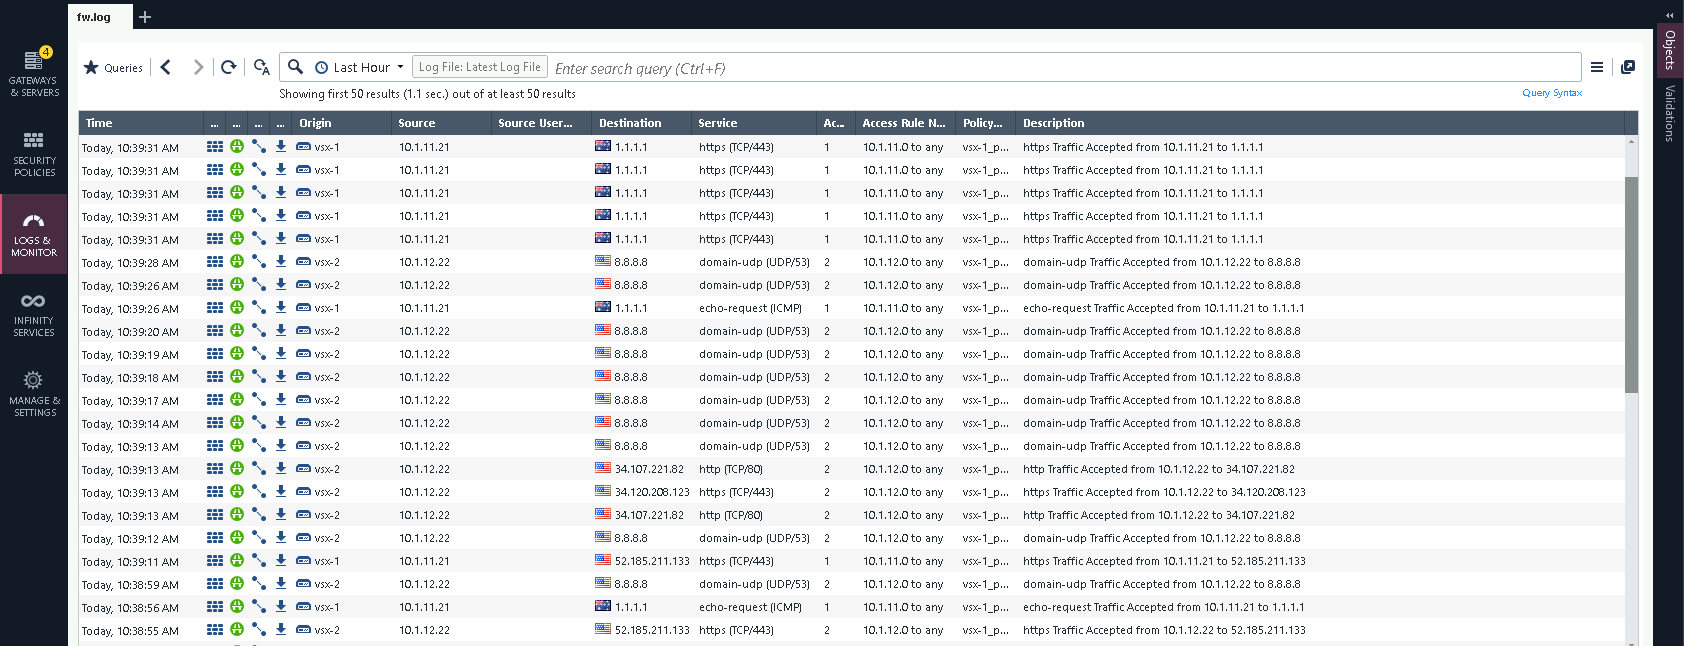Screen dimensions: 1684x646
Task: Go to Security Policies view
Action: pos(34,153)
